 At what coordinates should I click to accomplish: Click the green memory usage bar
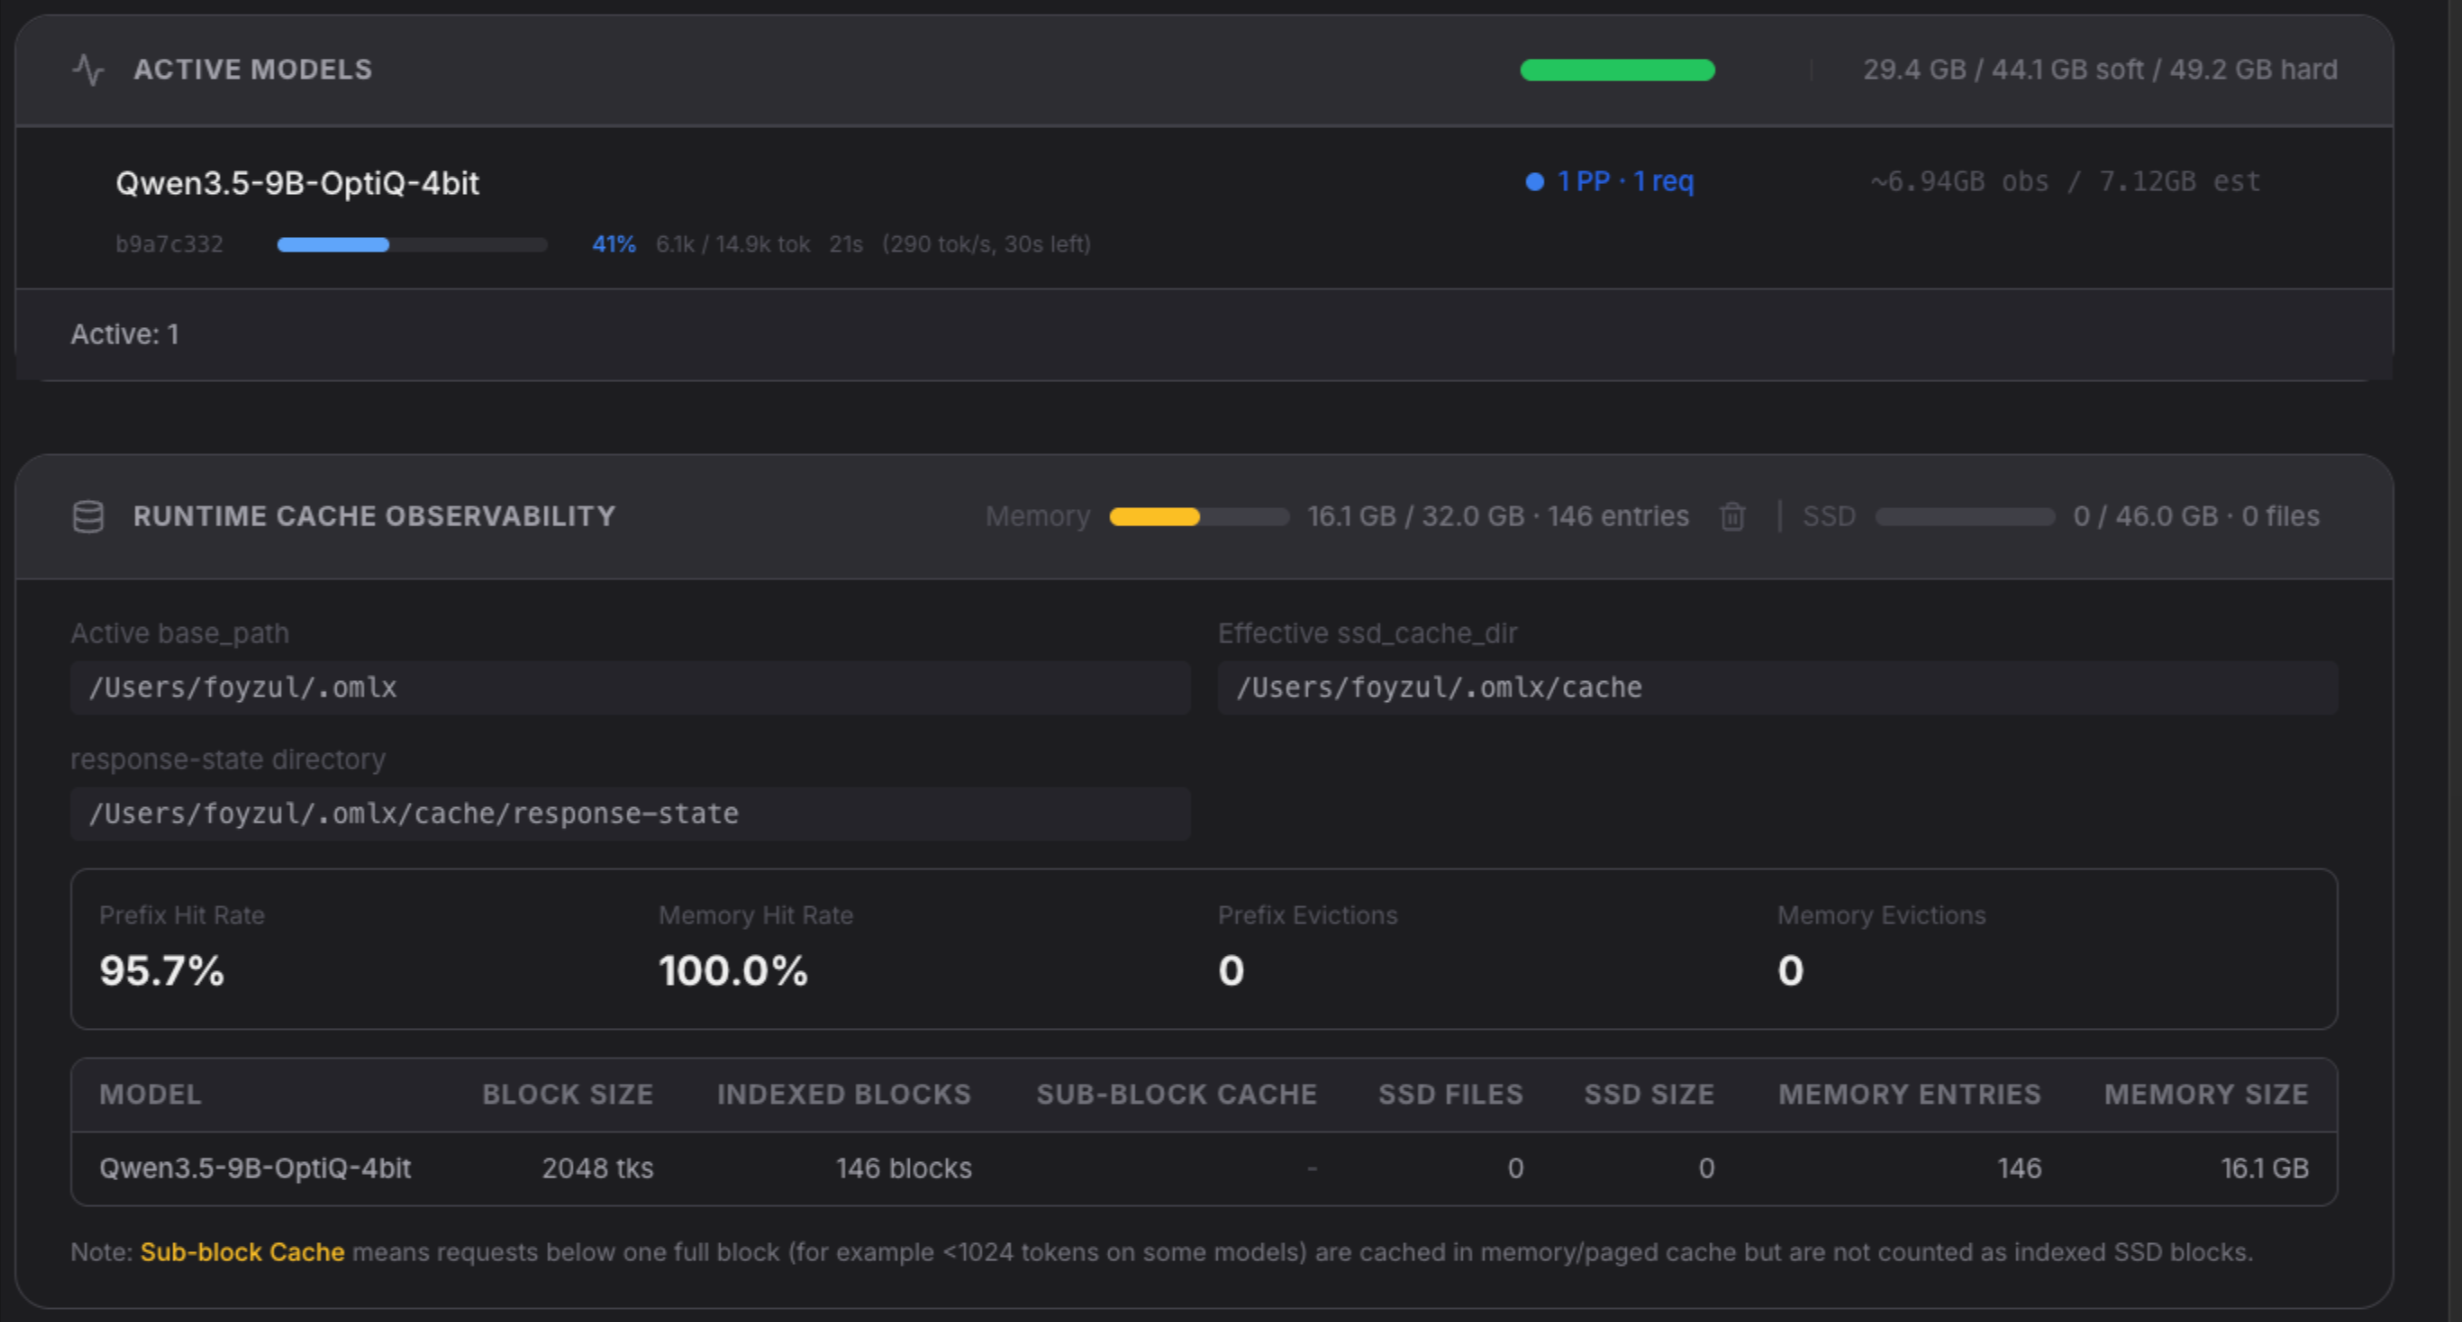pos(1617,70)
